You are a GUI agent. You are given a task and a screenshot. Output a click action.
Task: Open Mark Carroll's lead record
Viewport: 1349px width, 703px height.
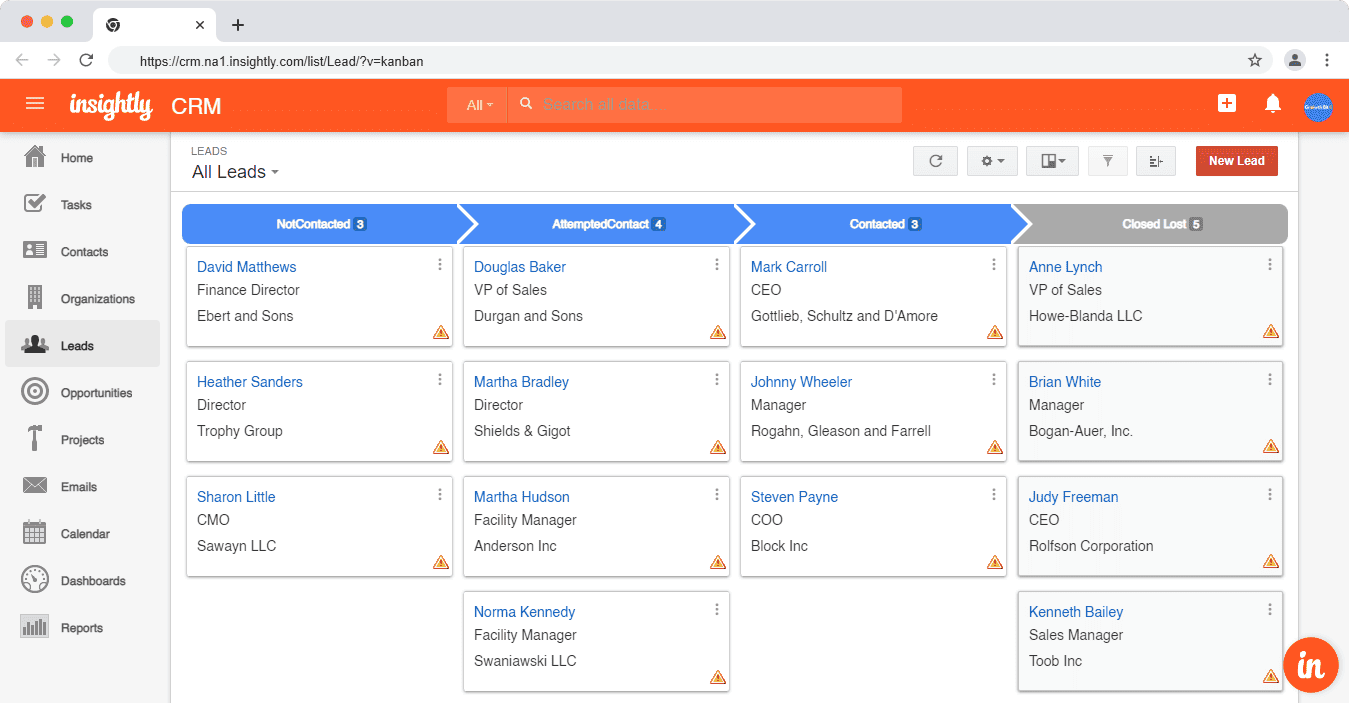click(x=788, y=266)
